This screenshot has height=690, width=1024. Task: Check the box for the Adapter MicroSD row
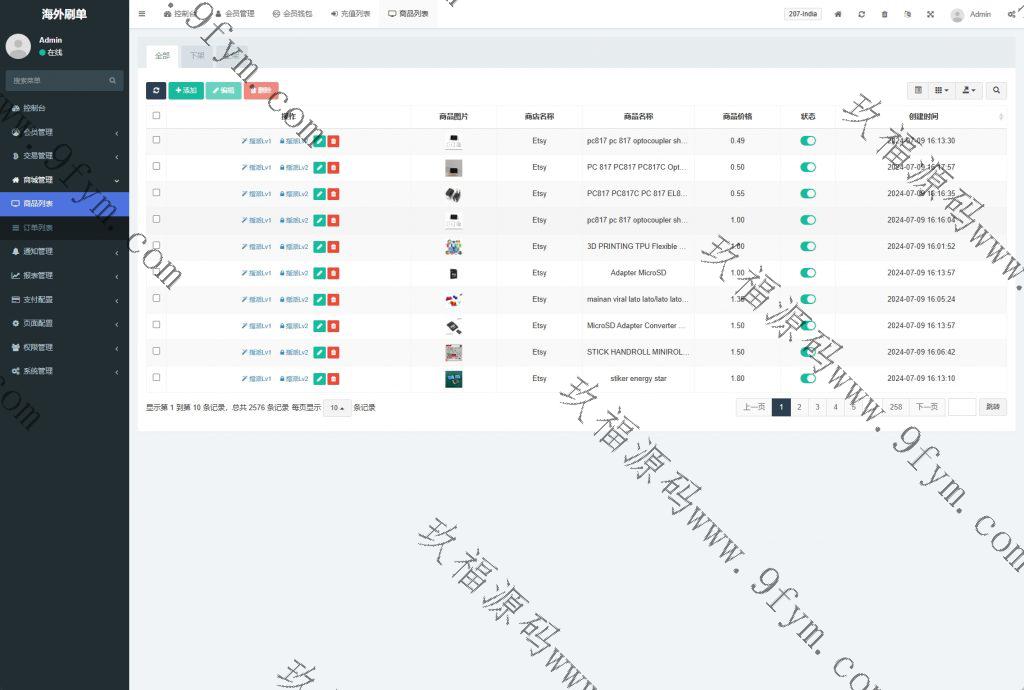coord(156,272)
